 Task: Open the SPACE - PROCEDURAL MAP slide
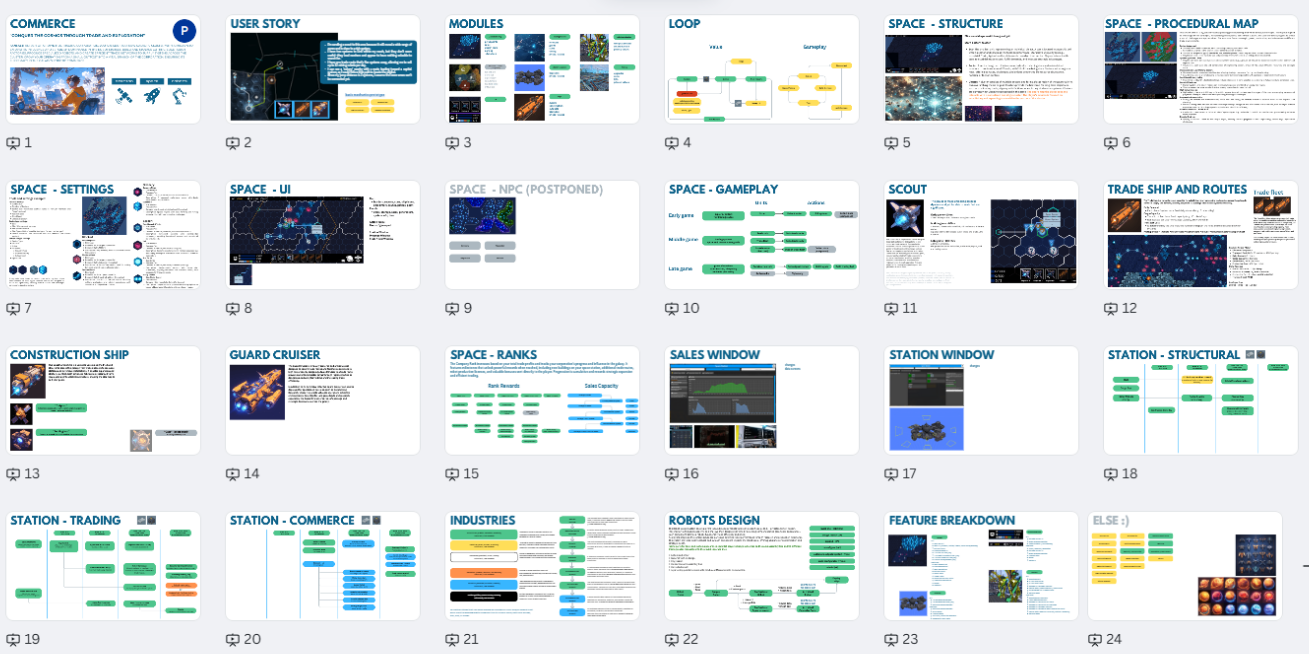coord(1201,69)
